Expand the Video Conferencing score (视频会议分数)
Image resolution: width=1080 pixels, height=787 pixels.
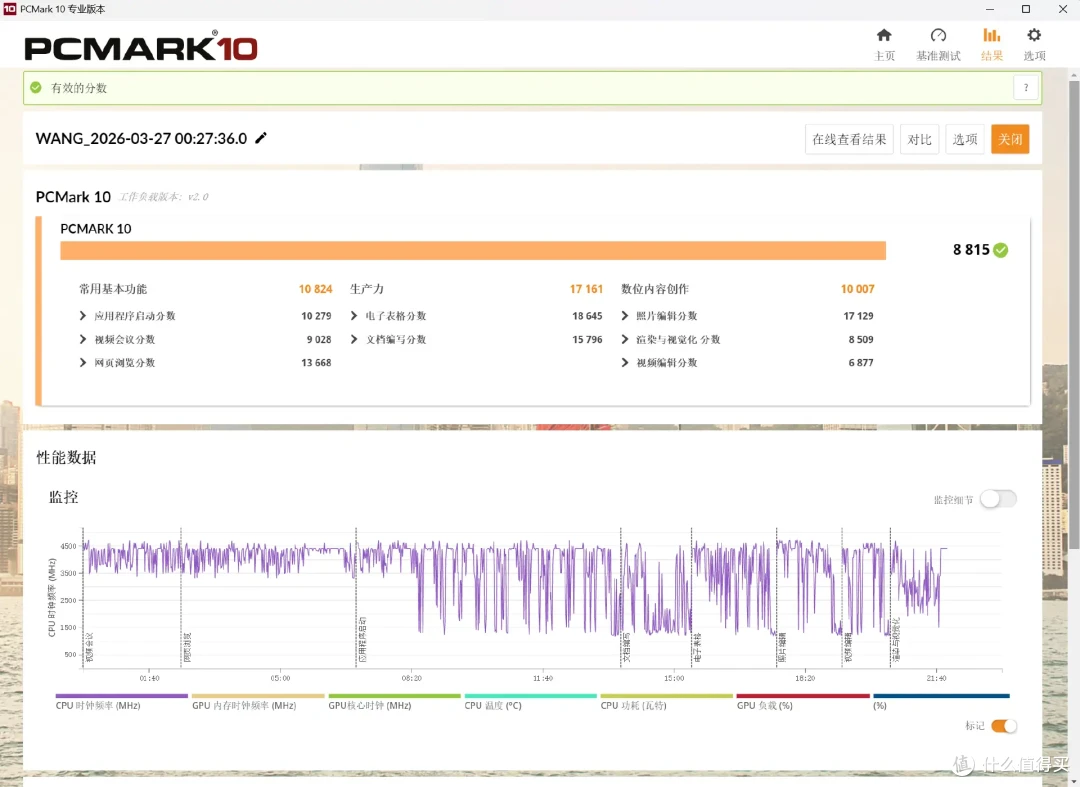[x=83, y=339]
